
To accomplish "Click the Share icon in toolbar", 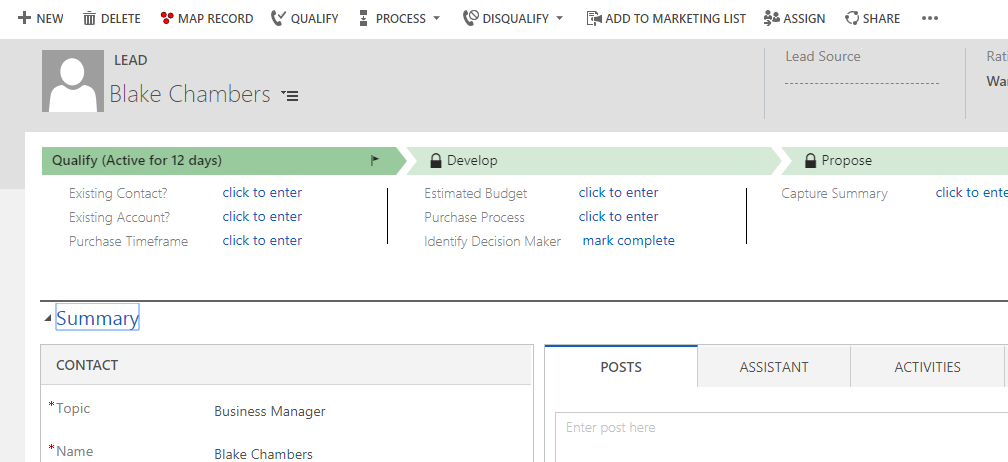I will 852,19.
